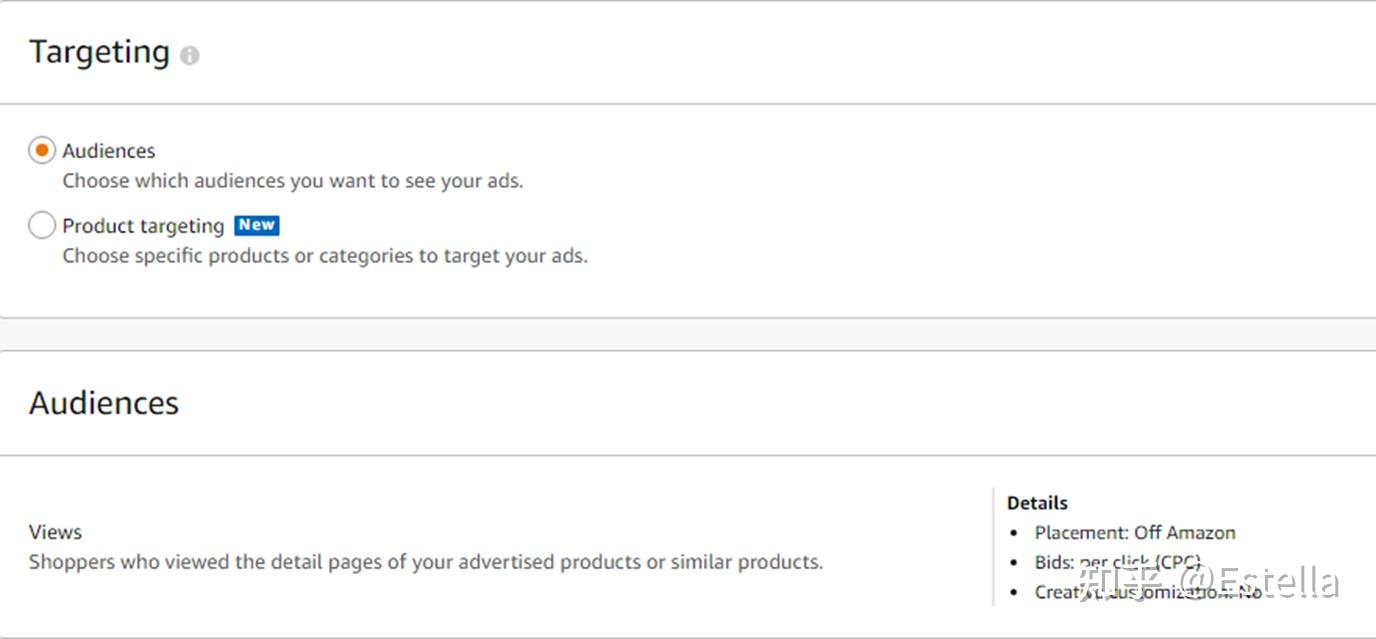Screen dimensions: 1376x639
Task: Click the large Audiences section heading
Action: (104, 403)
